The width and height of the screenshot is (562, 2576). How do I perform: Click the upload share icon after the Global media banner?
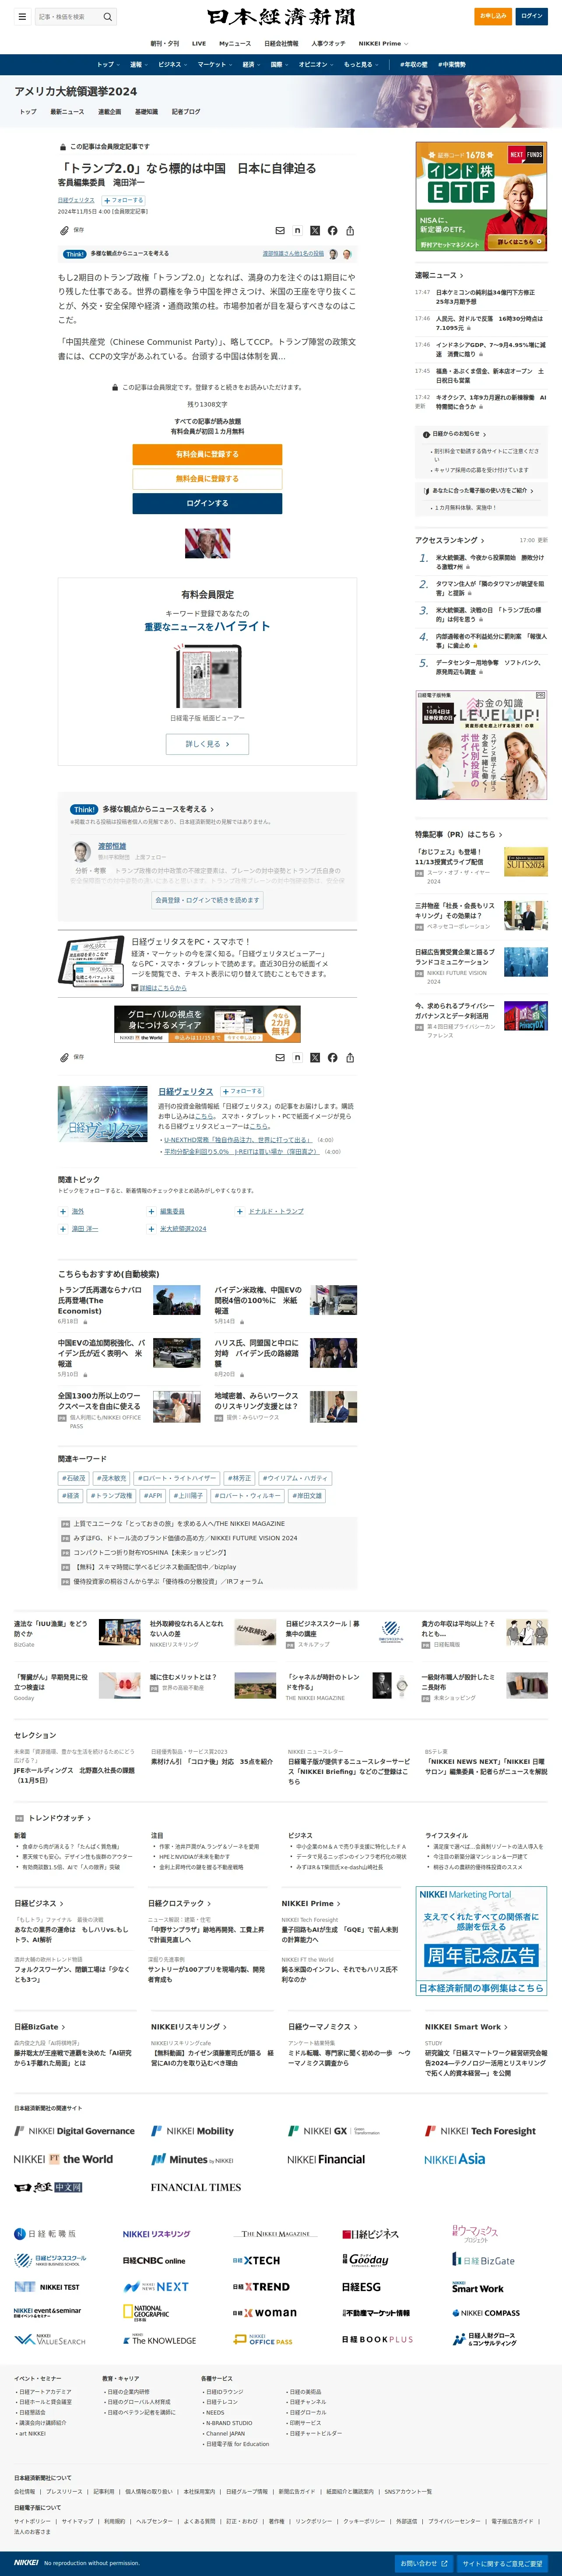tap(350, 1057)
